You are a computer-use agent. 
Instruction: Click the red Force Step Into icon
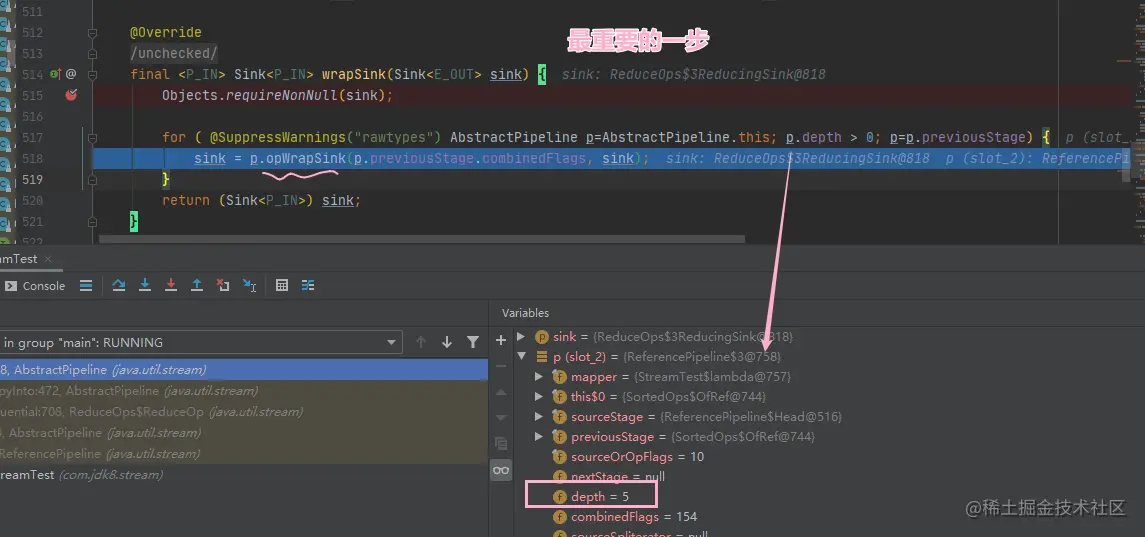pyautogui.click(x=171, y=286)
